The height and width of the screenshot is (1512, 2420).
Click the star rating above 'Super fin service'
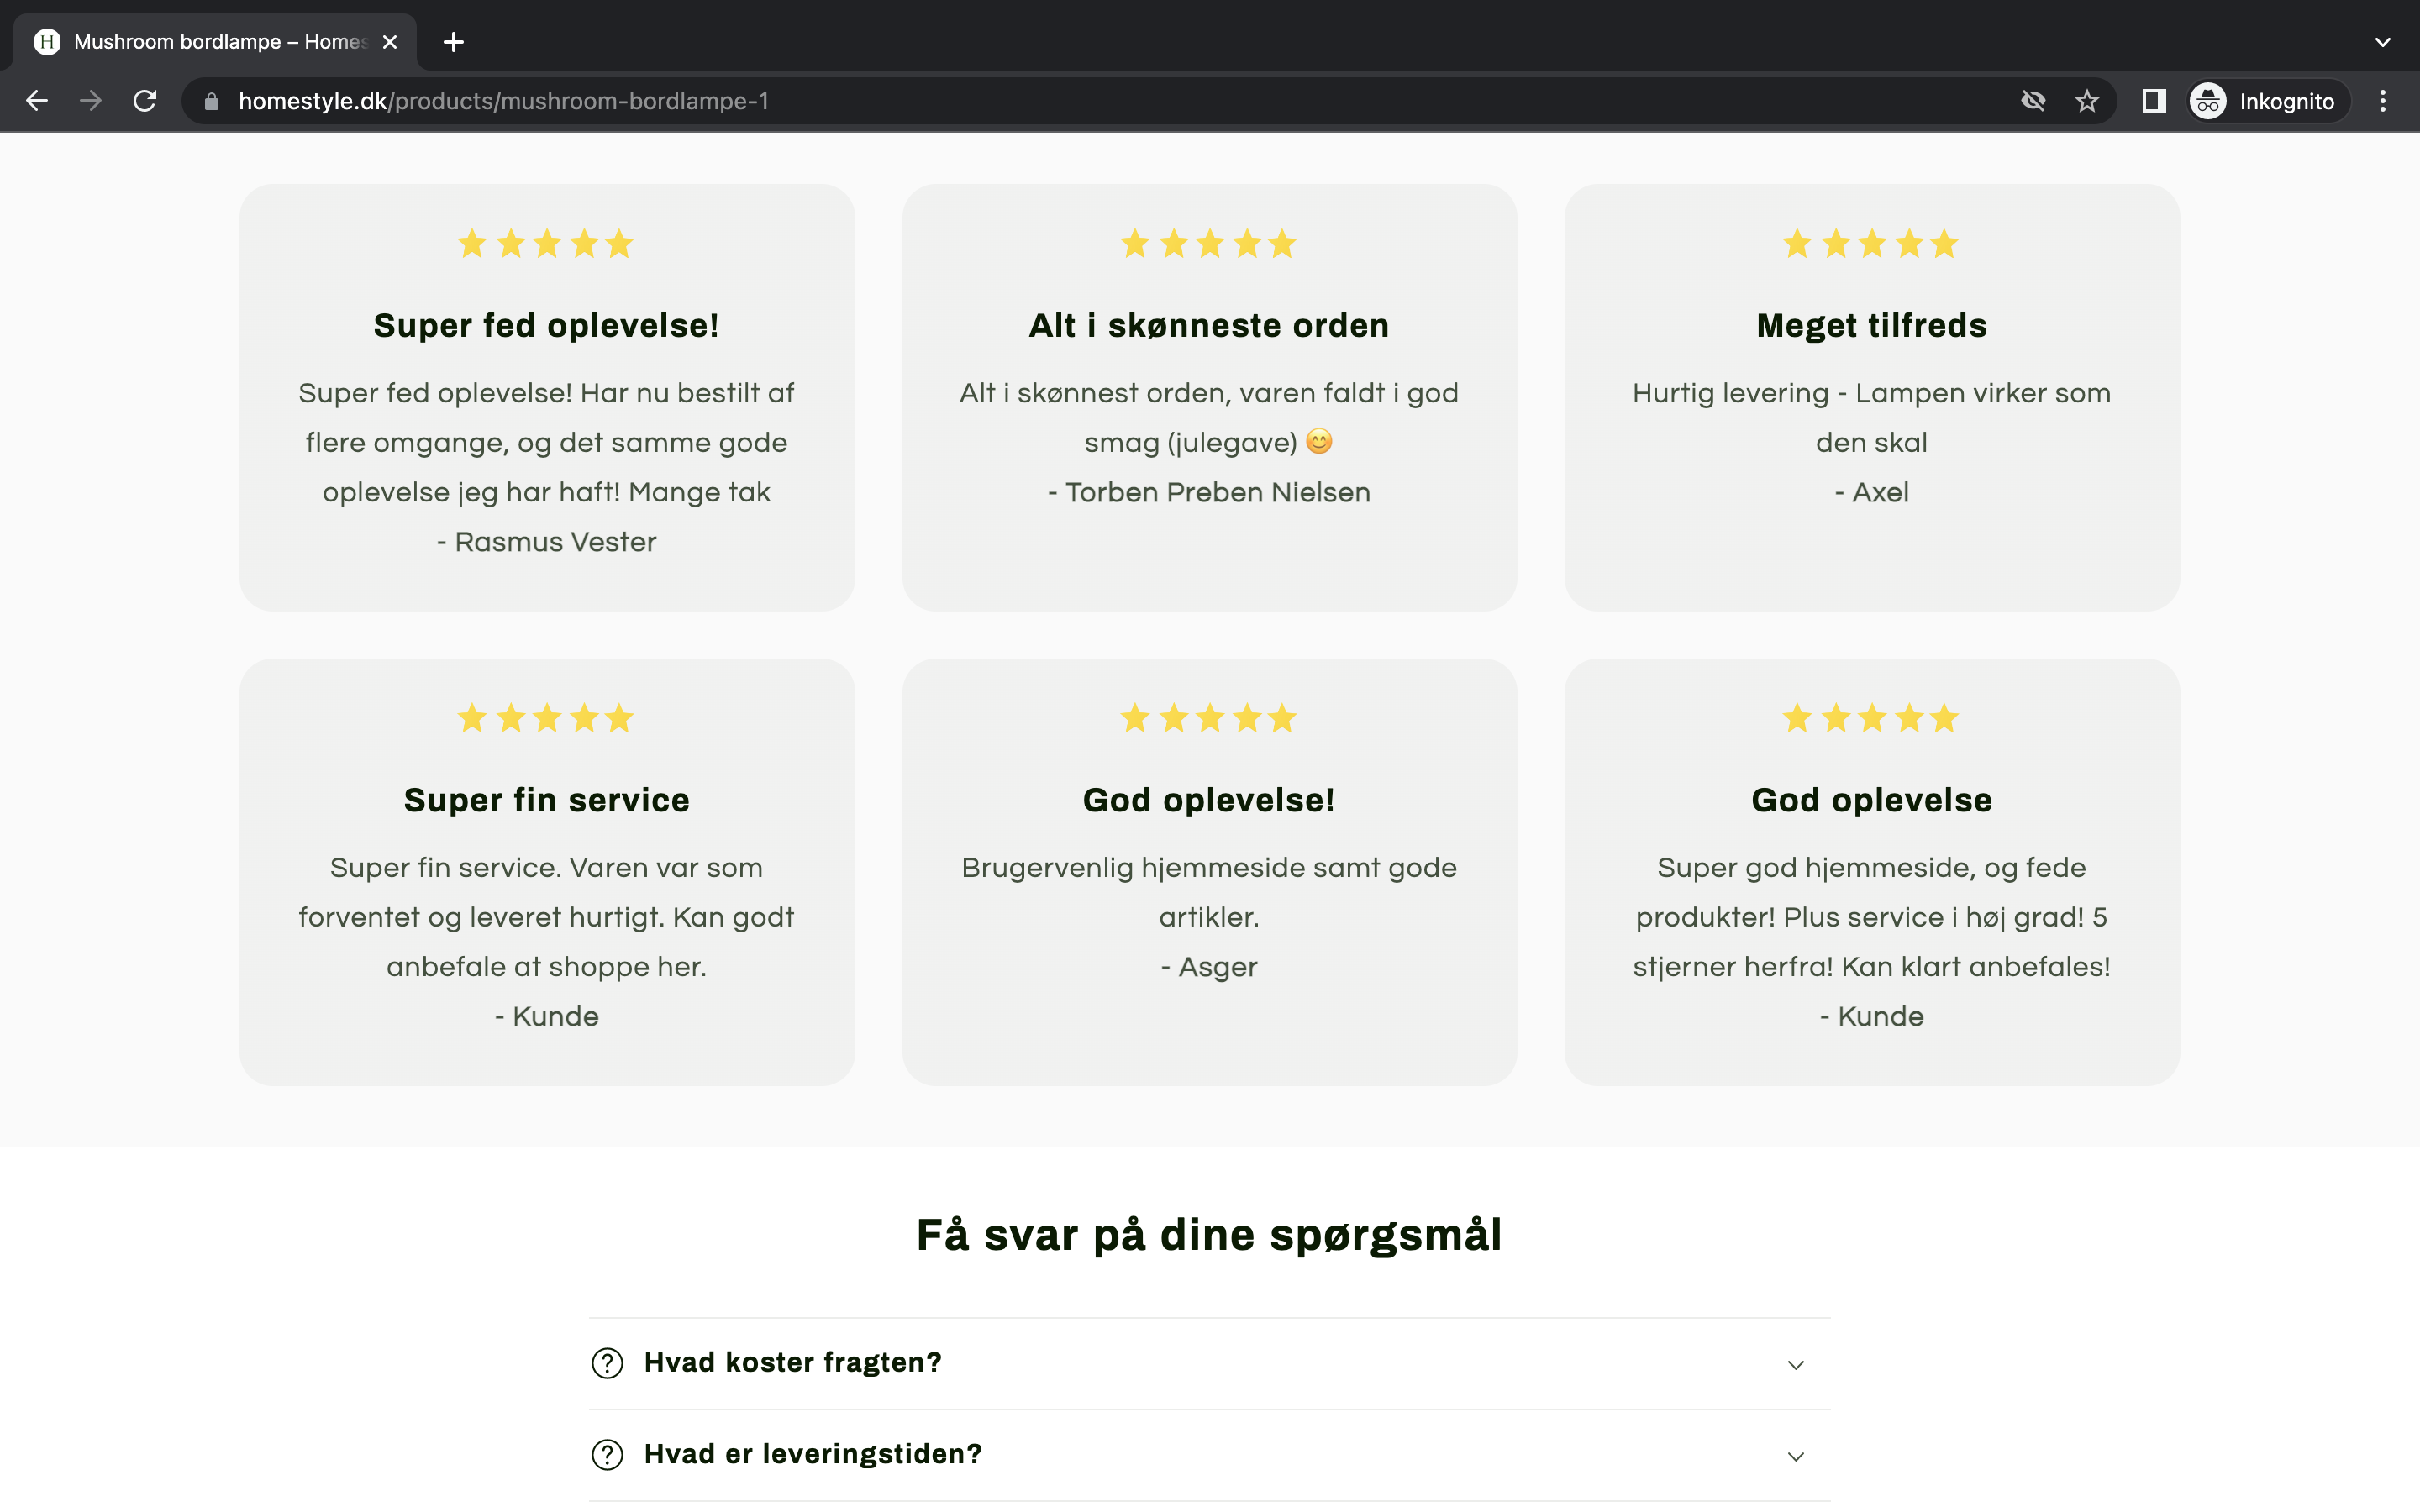(546, 718)
